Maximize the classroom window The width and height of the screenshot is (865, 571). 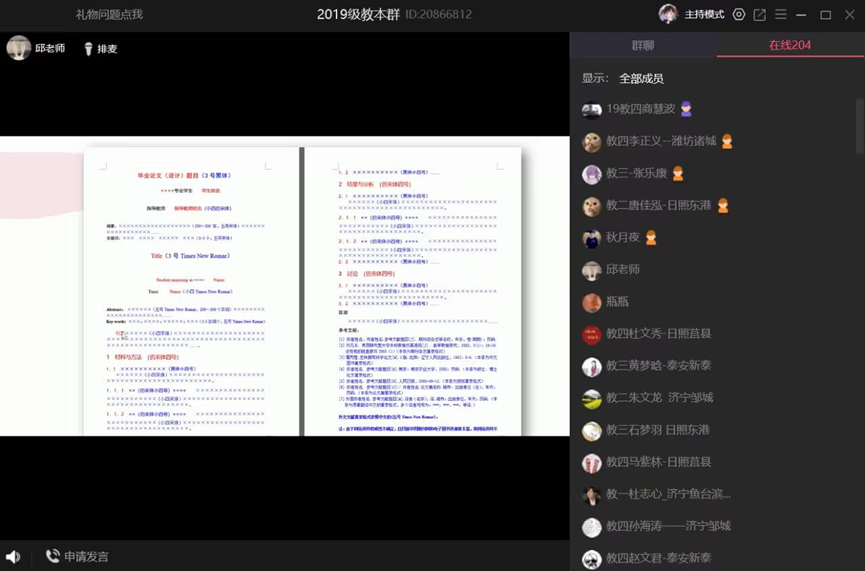point(825,14)
